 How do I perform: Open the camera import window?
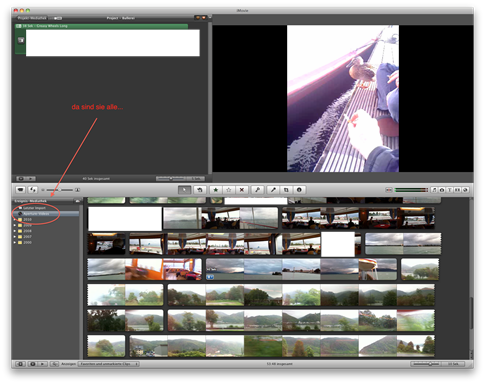[x=21, y=190]
